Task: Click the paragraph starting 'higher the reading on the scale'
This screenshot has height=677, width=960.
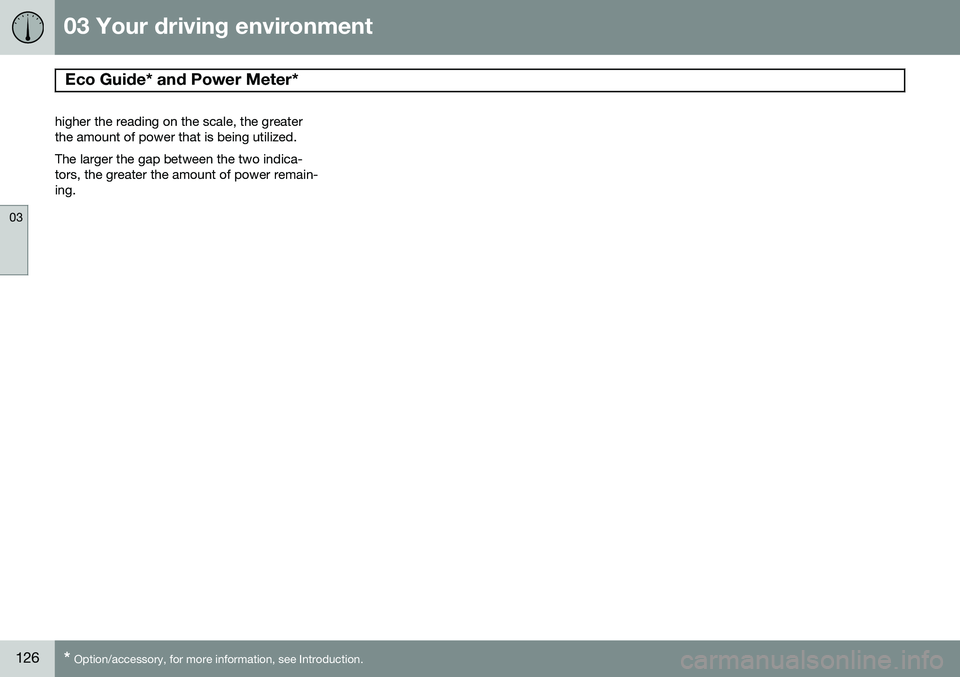Action: [x=179, y=129]
